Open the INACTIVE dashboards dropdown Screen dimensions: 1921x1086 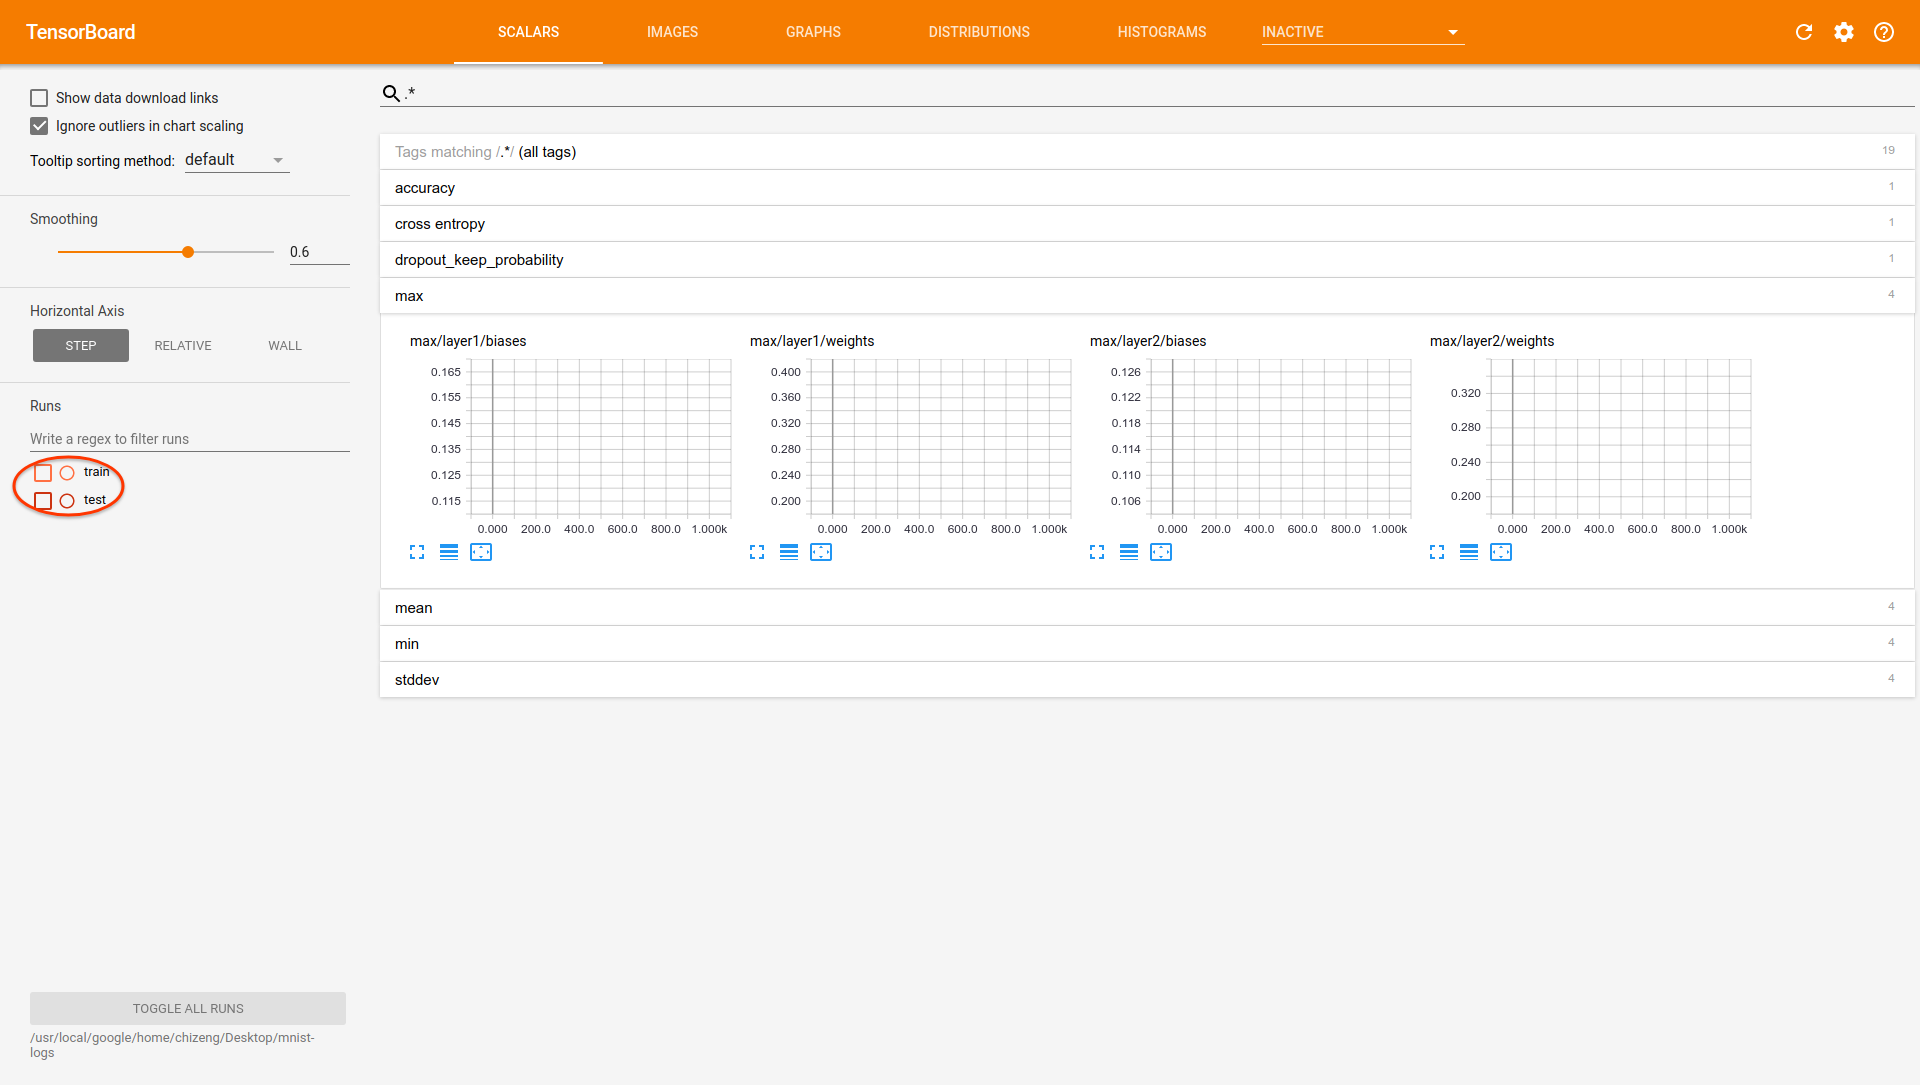click(1361, 32)
